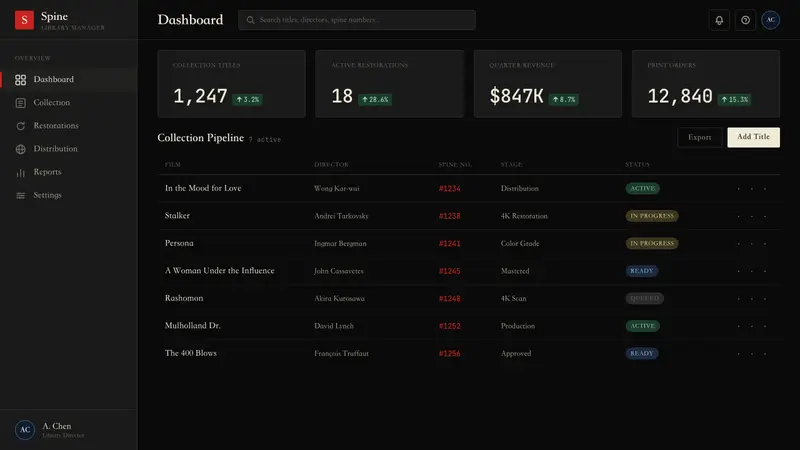Open Distribution page label
The height and width of the screenshot is (450, 800).
tap(56, 148)
